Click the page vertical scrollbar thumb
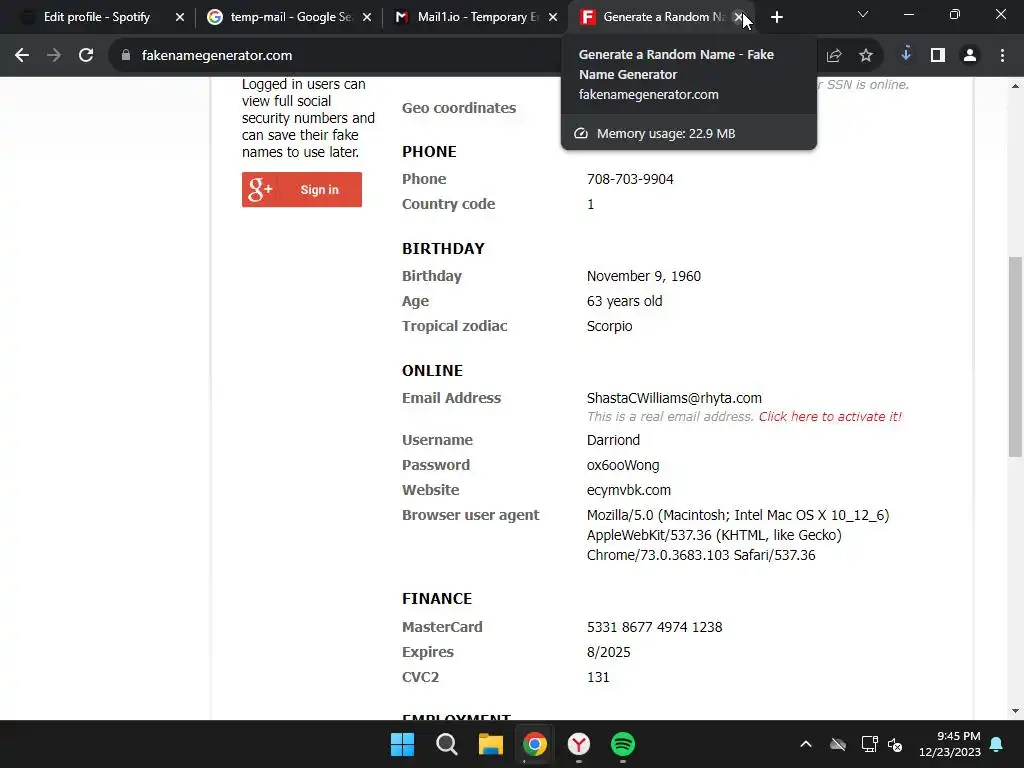This screenshot has height=768, width=1024. click(x=1015, y=357)
